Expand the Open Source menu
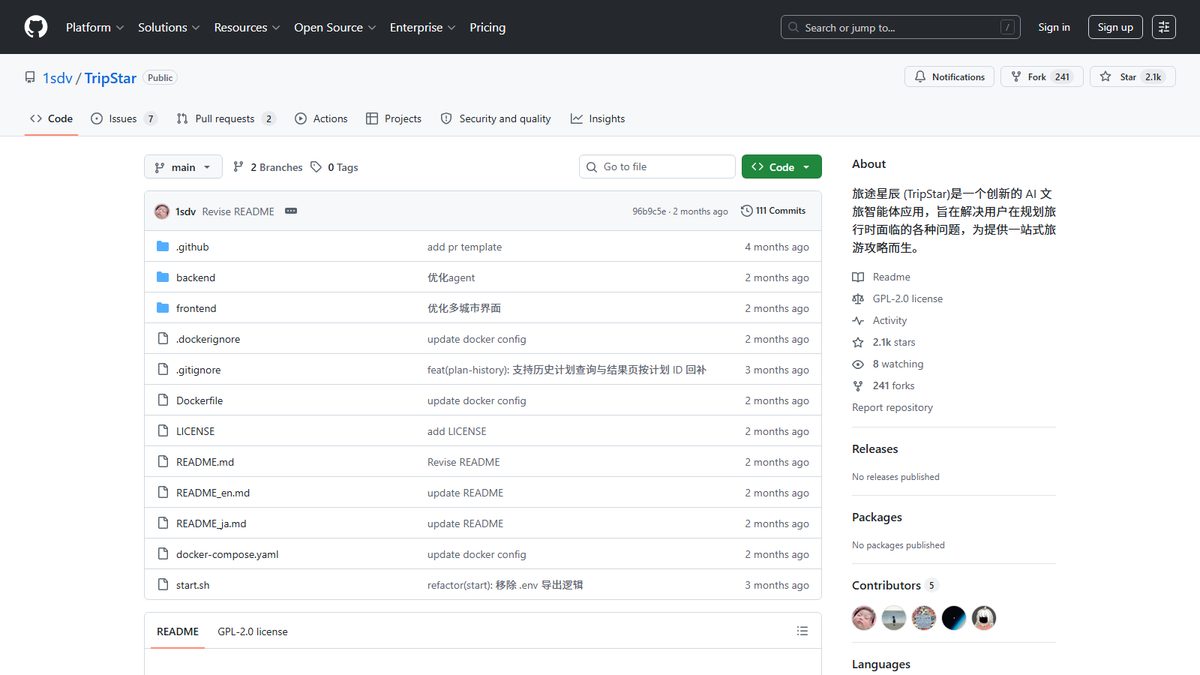 (335, 27)
